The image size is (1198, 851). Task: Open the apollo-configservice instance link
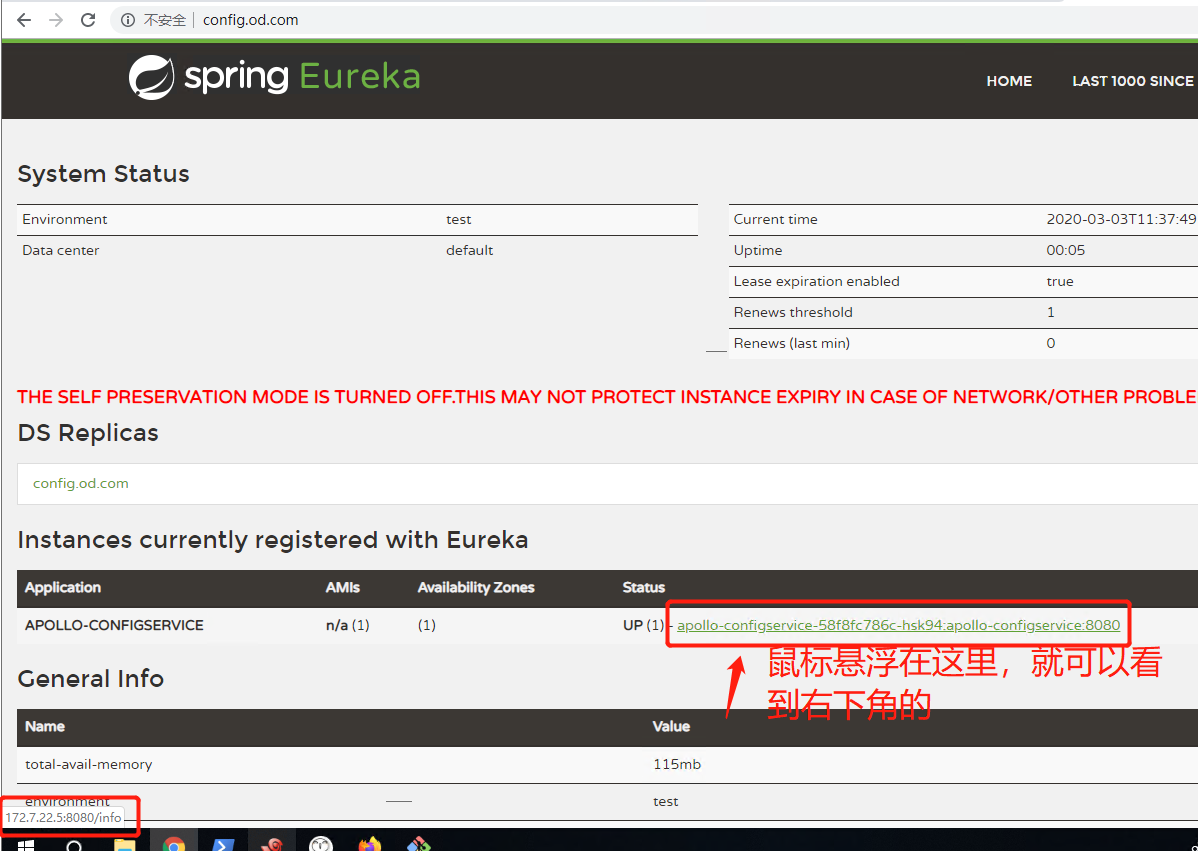point(898,625)
